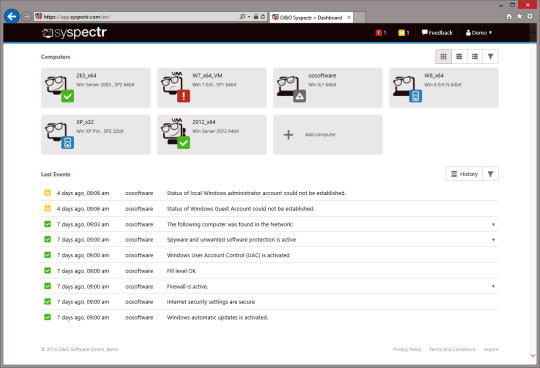The width and height of the screenshot is (540, 368).
Task: Click green check for Fill level OK event
Action: [48, 271]
